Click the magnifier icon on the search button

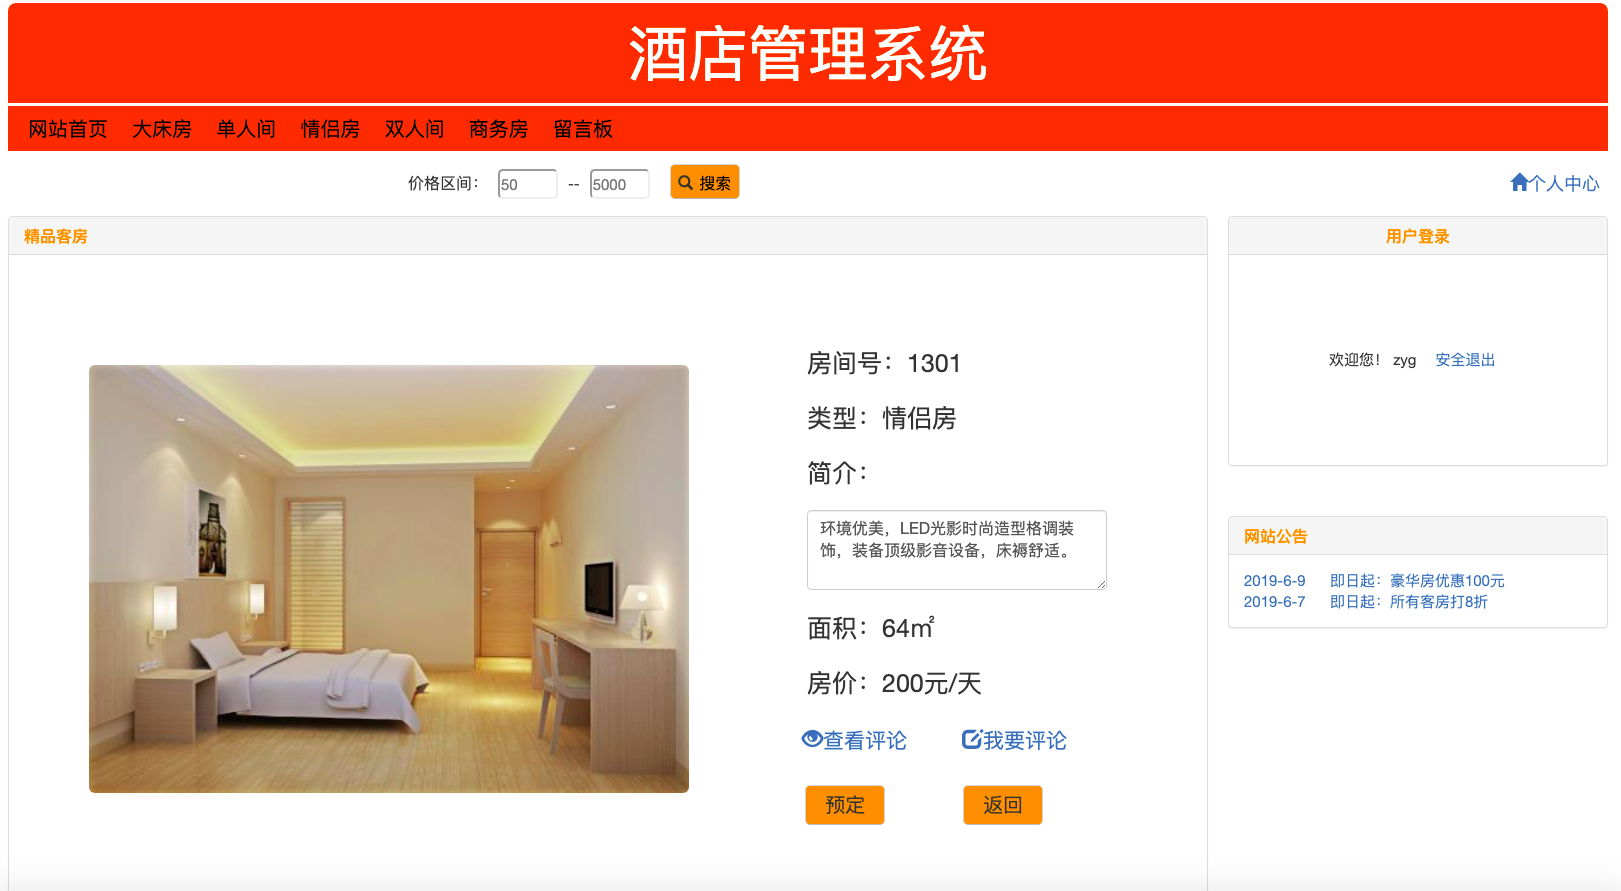(685, 183)
